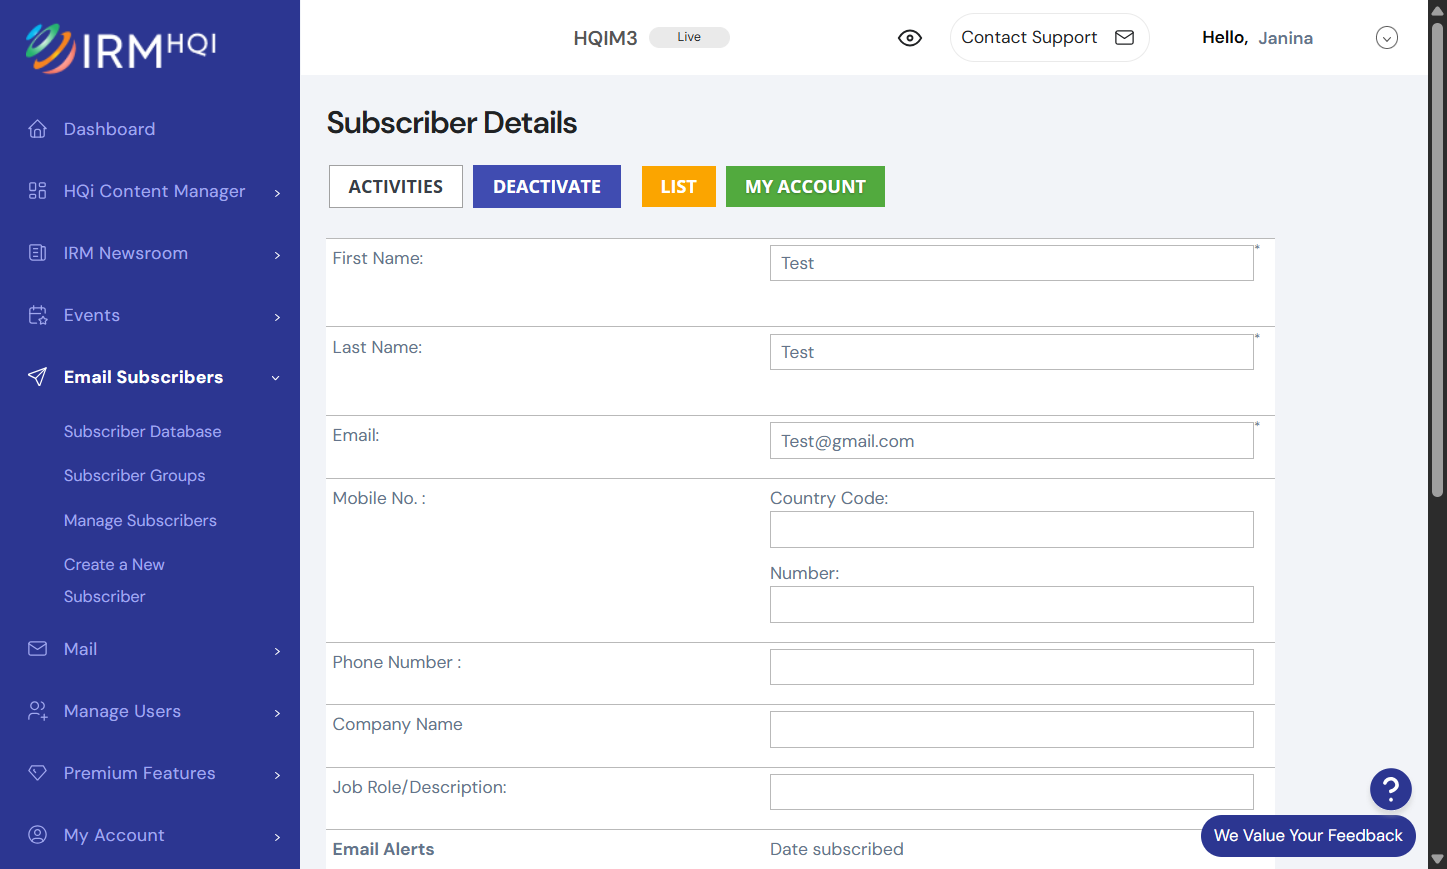Click the Premium Features diamond icon
Image resolution: width=1447 pixels, height=869 pixels.
click(38, 773)
